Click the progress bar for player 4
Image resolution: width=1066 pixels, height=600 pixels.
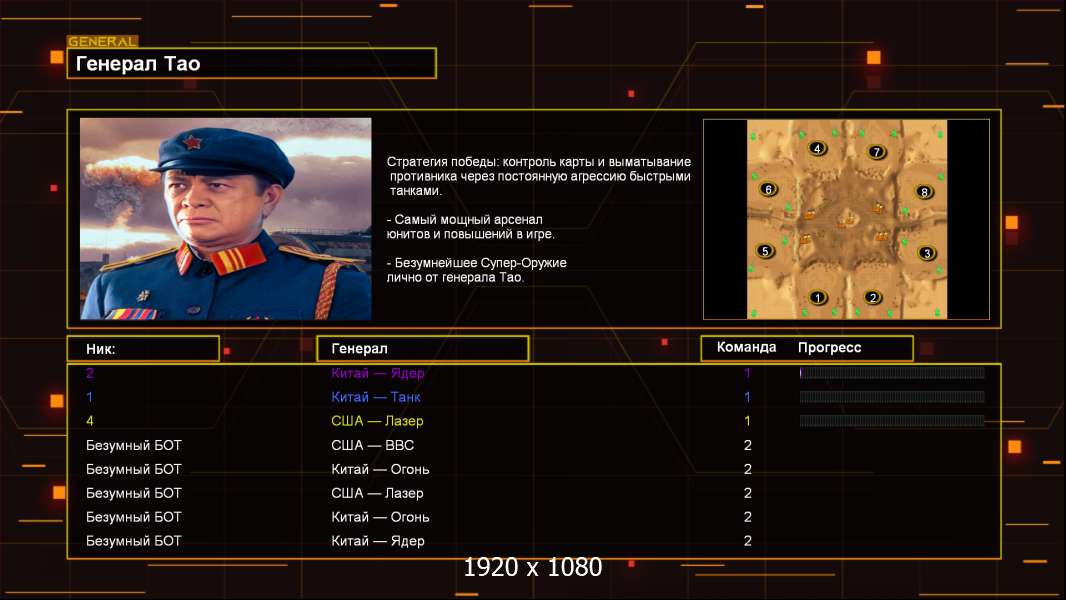(892, 421)
